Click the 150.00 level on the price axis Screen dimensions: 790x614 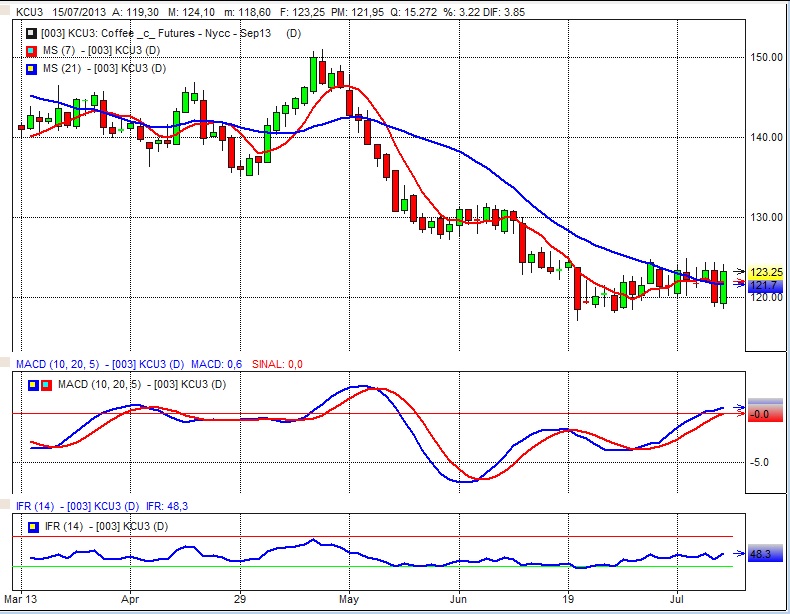click(766, 57)
